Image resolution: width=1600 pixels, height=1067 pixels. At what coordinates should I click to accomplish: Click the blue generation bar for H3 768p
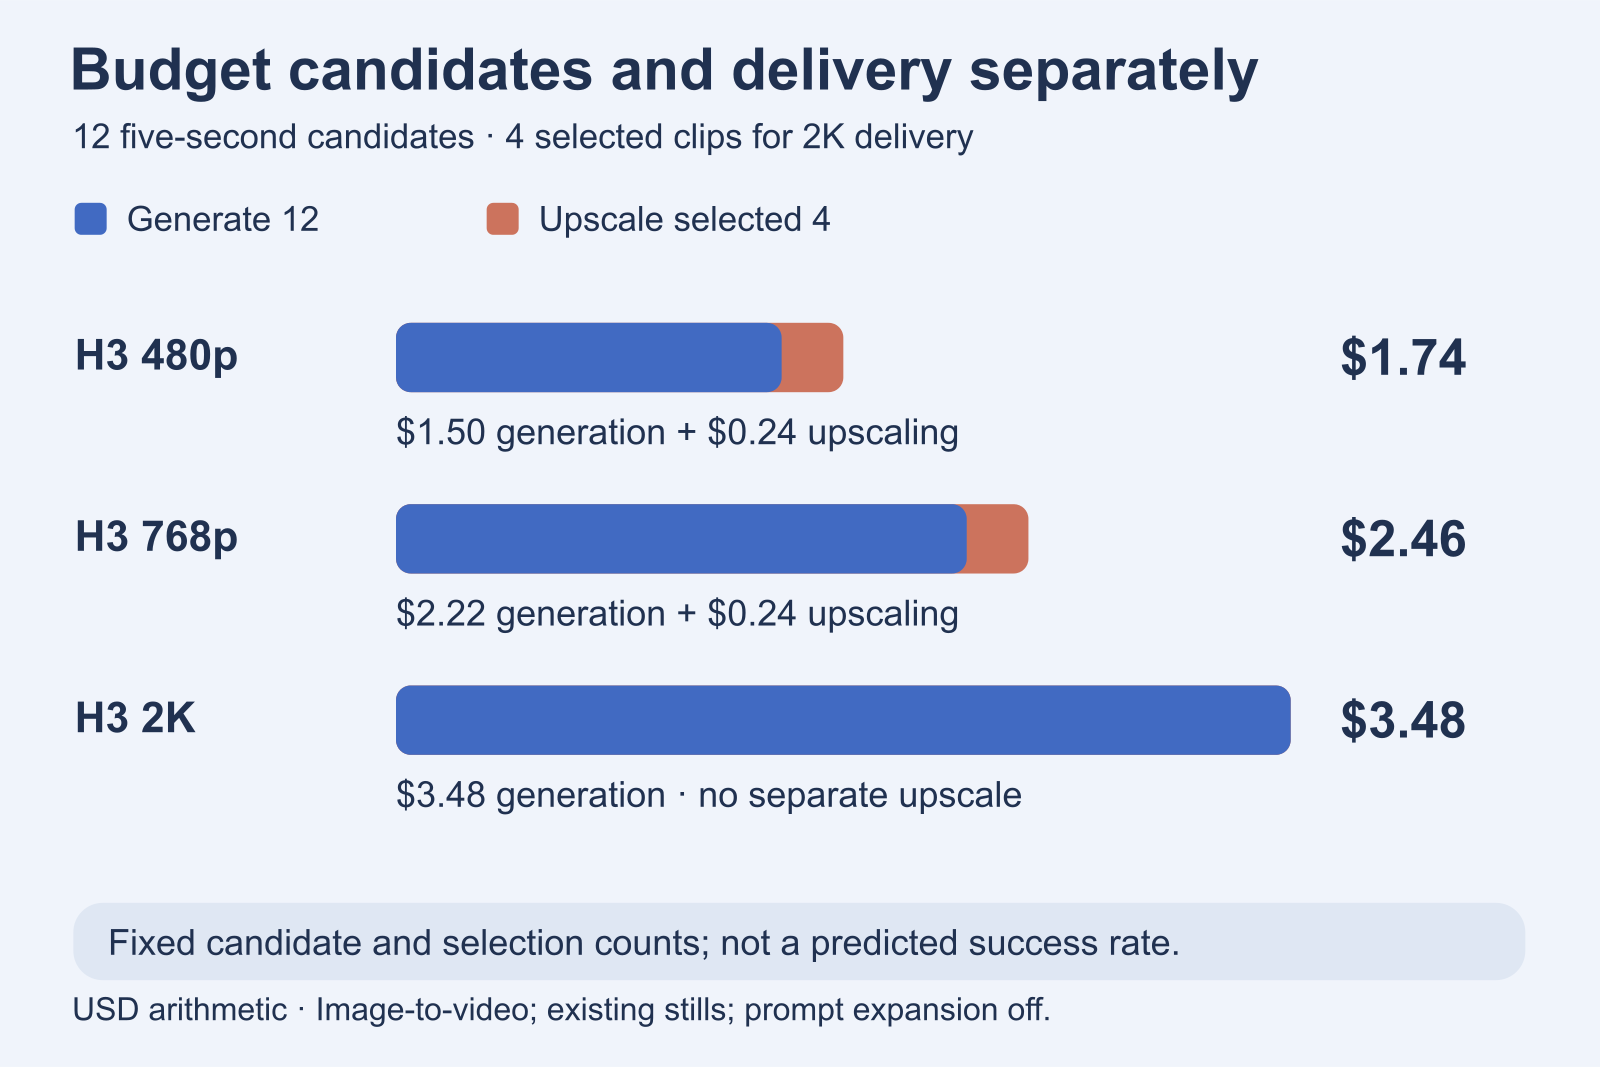click(681, 539)
